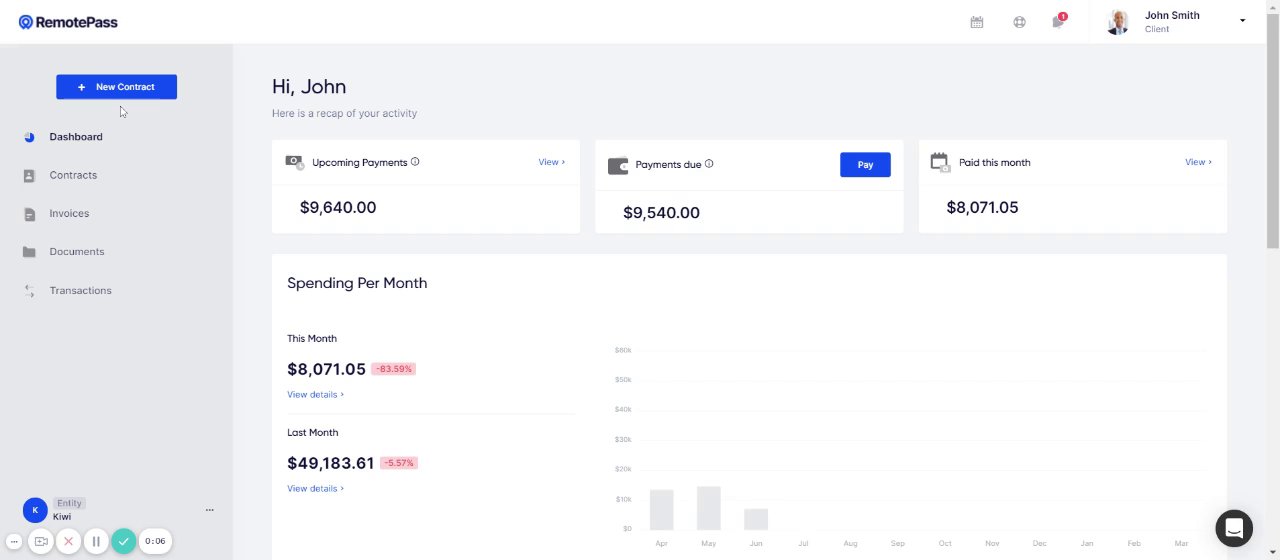Open notifications bell with red badge
Viewport: 1280px width, 560px height.
(x=1058, y=21)
